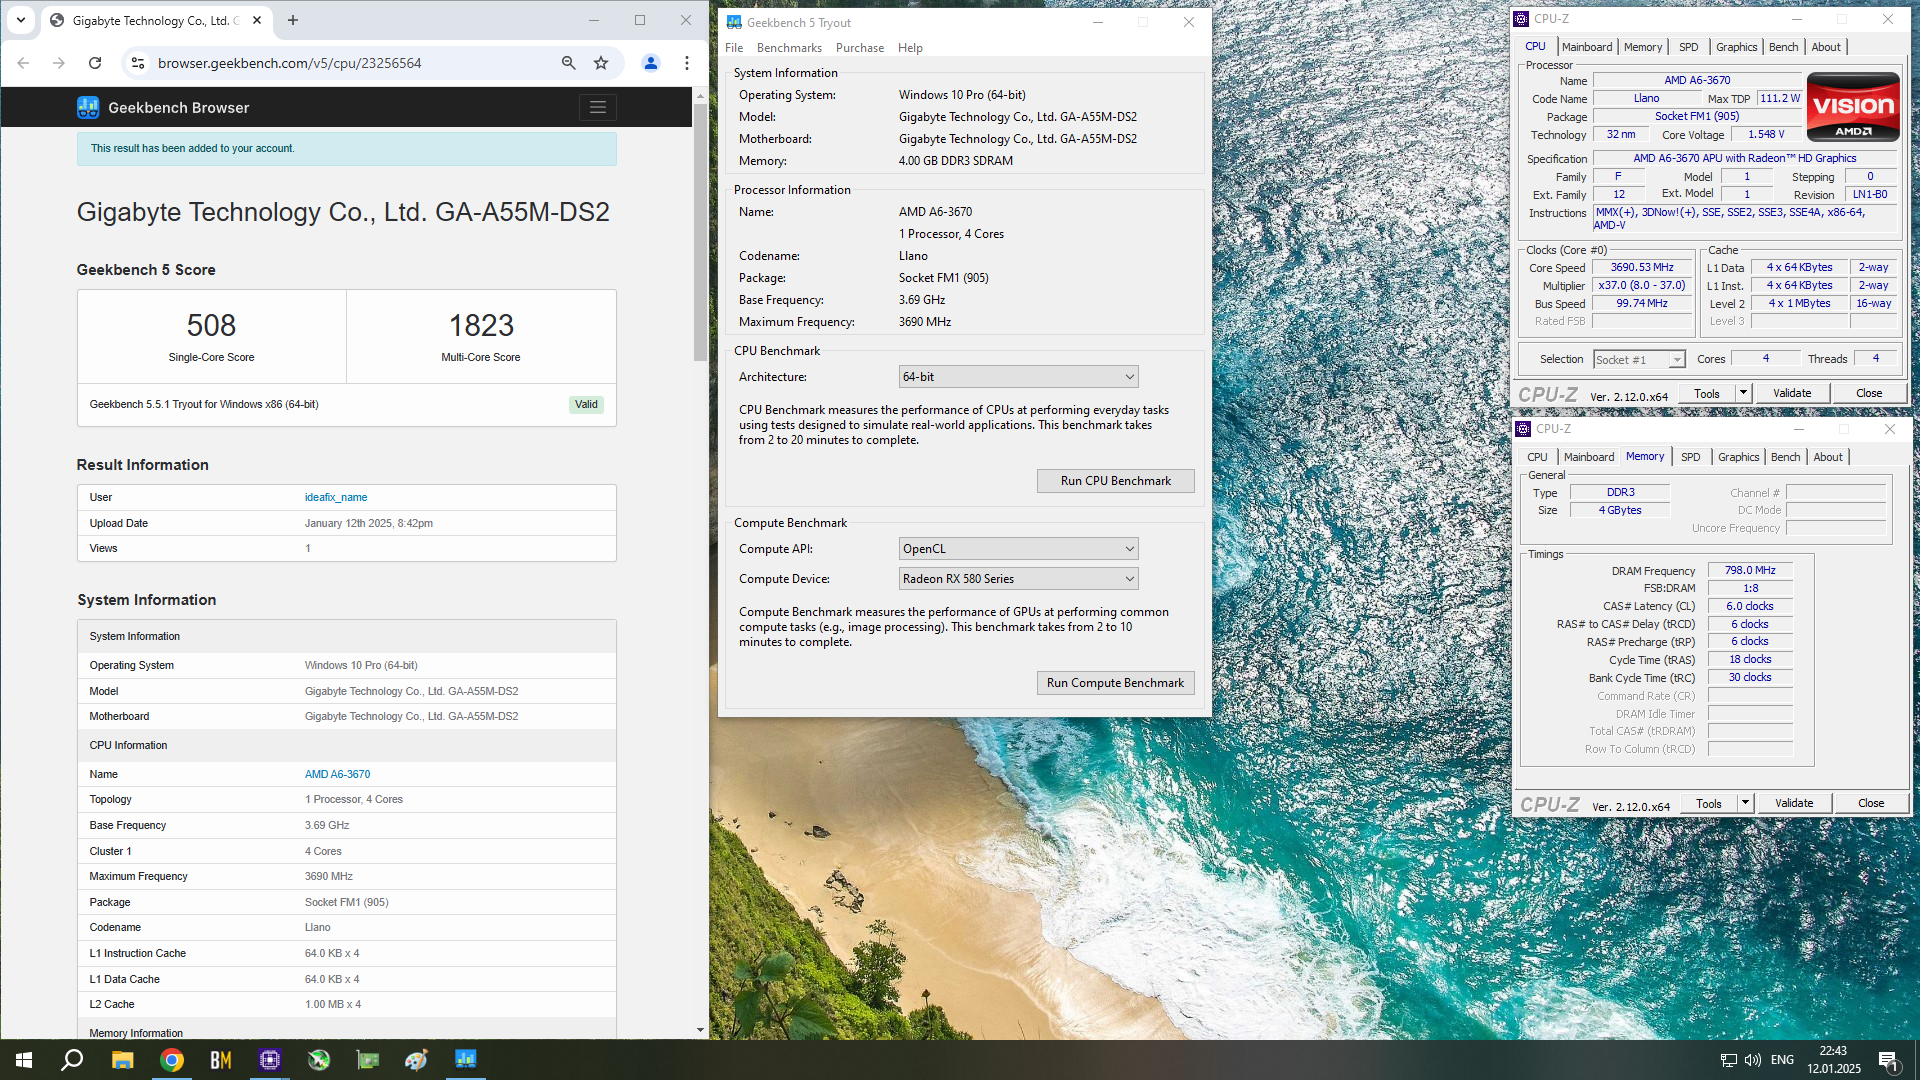Open Socket #1 selection dropdown in CPU-Z
This screenshot has width=1920, height=1080.
1639,359
